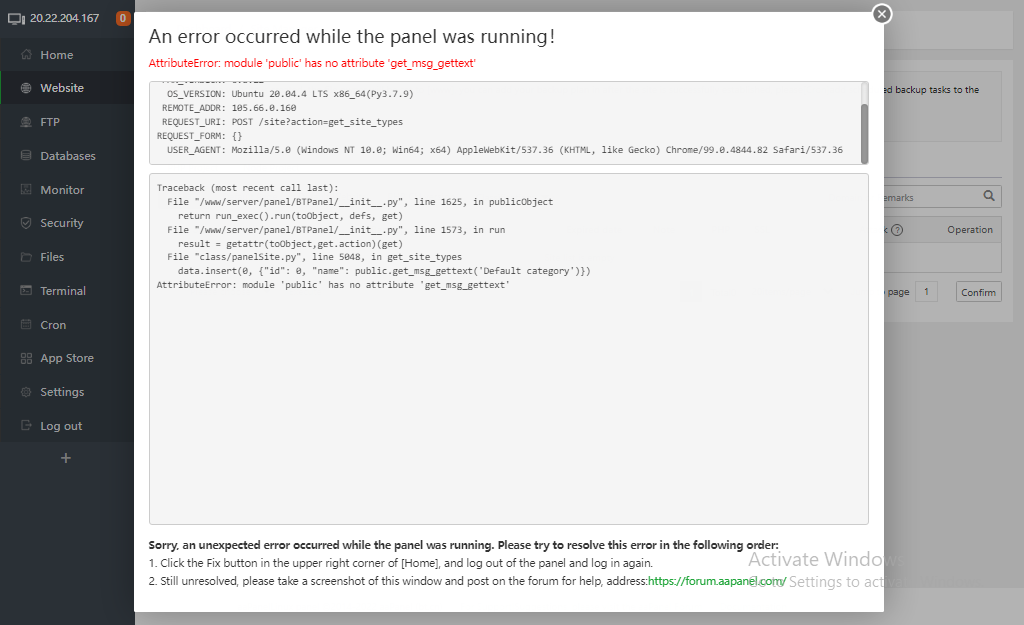Click the FTP icon in the sidebar
This screenshot has width=1024, height=625.
coord(26,122)
